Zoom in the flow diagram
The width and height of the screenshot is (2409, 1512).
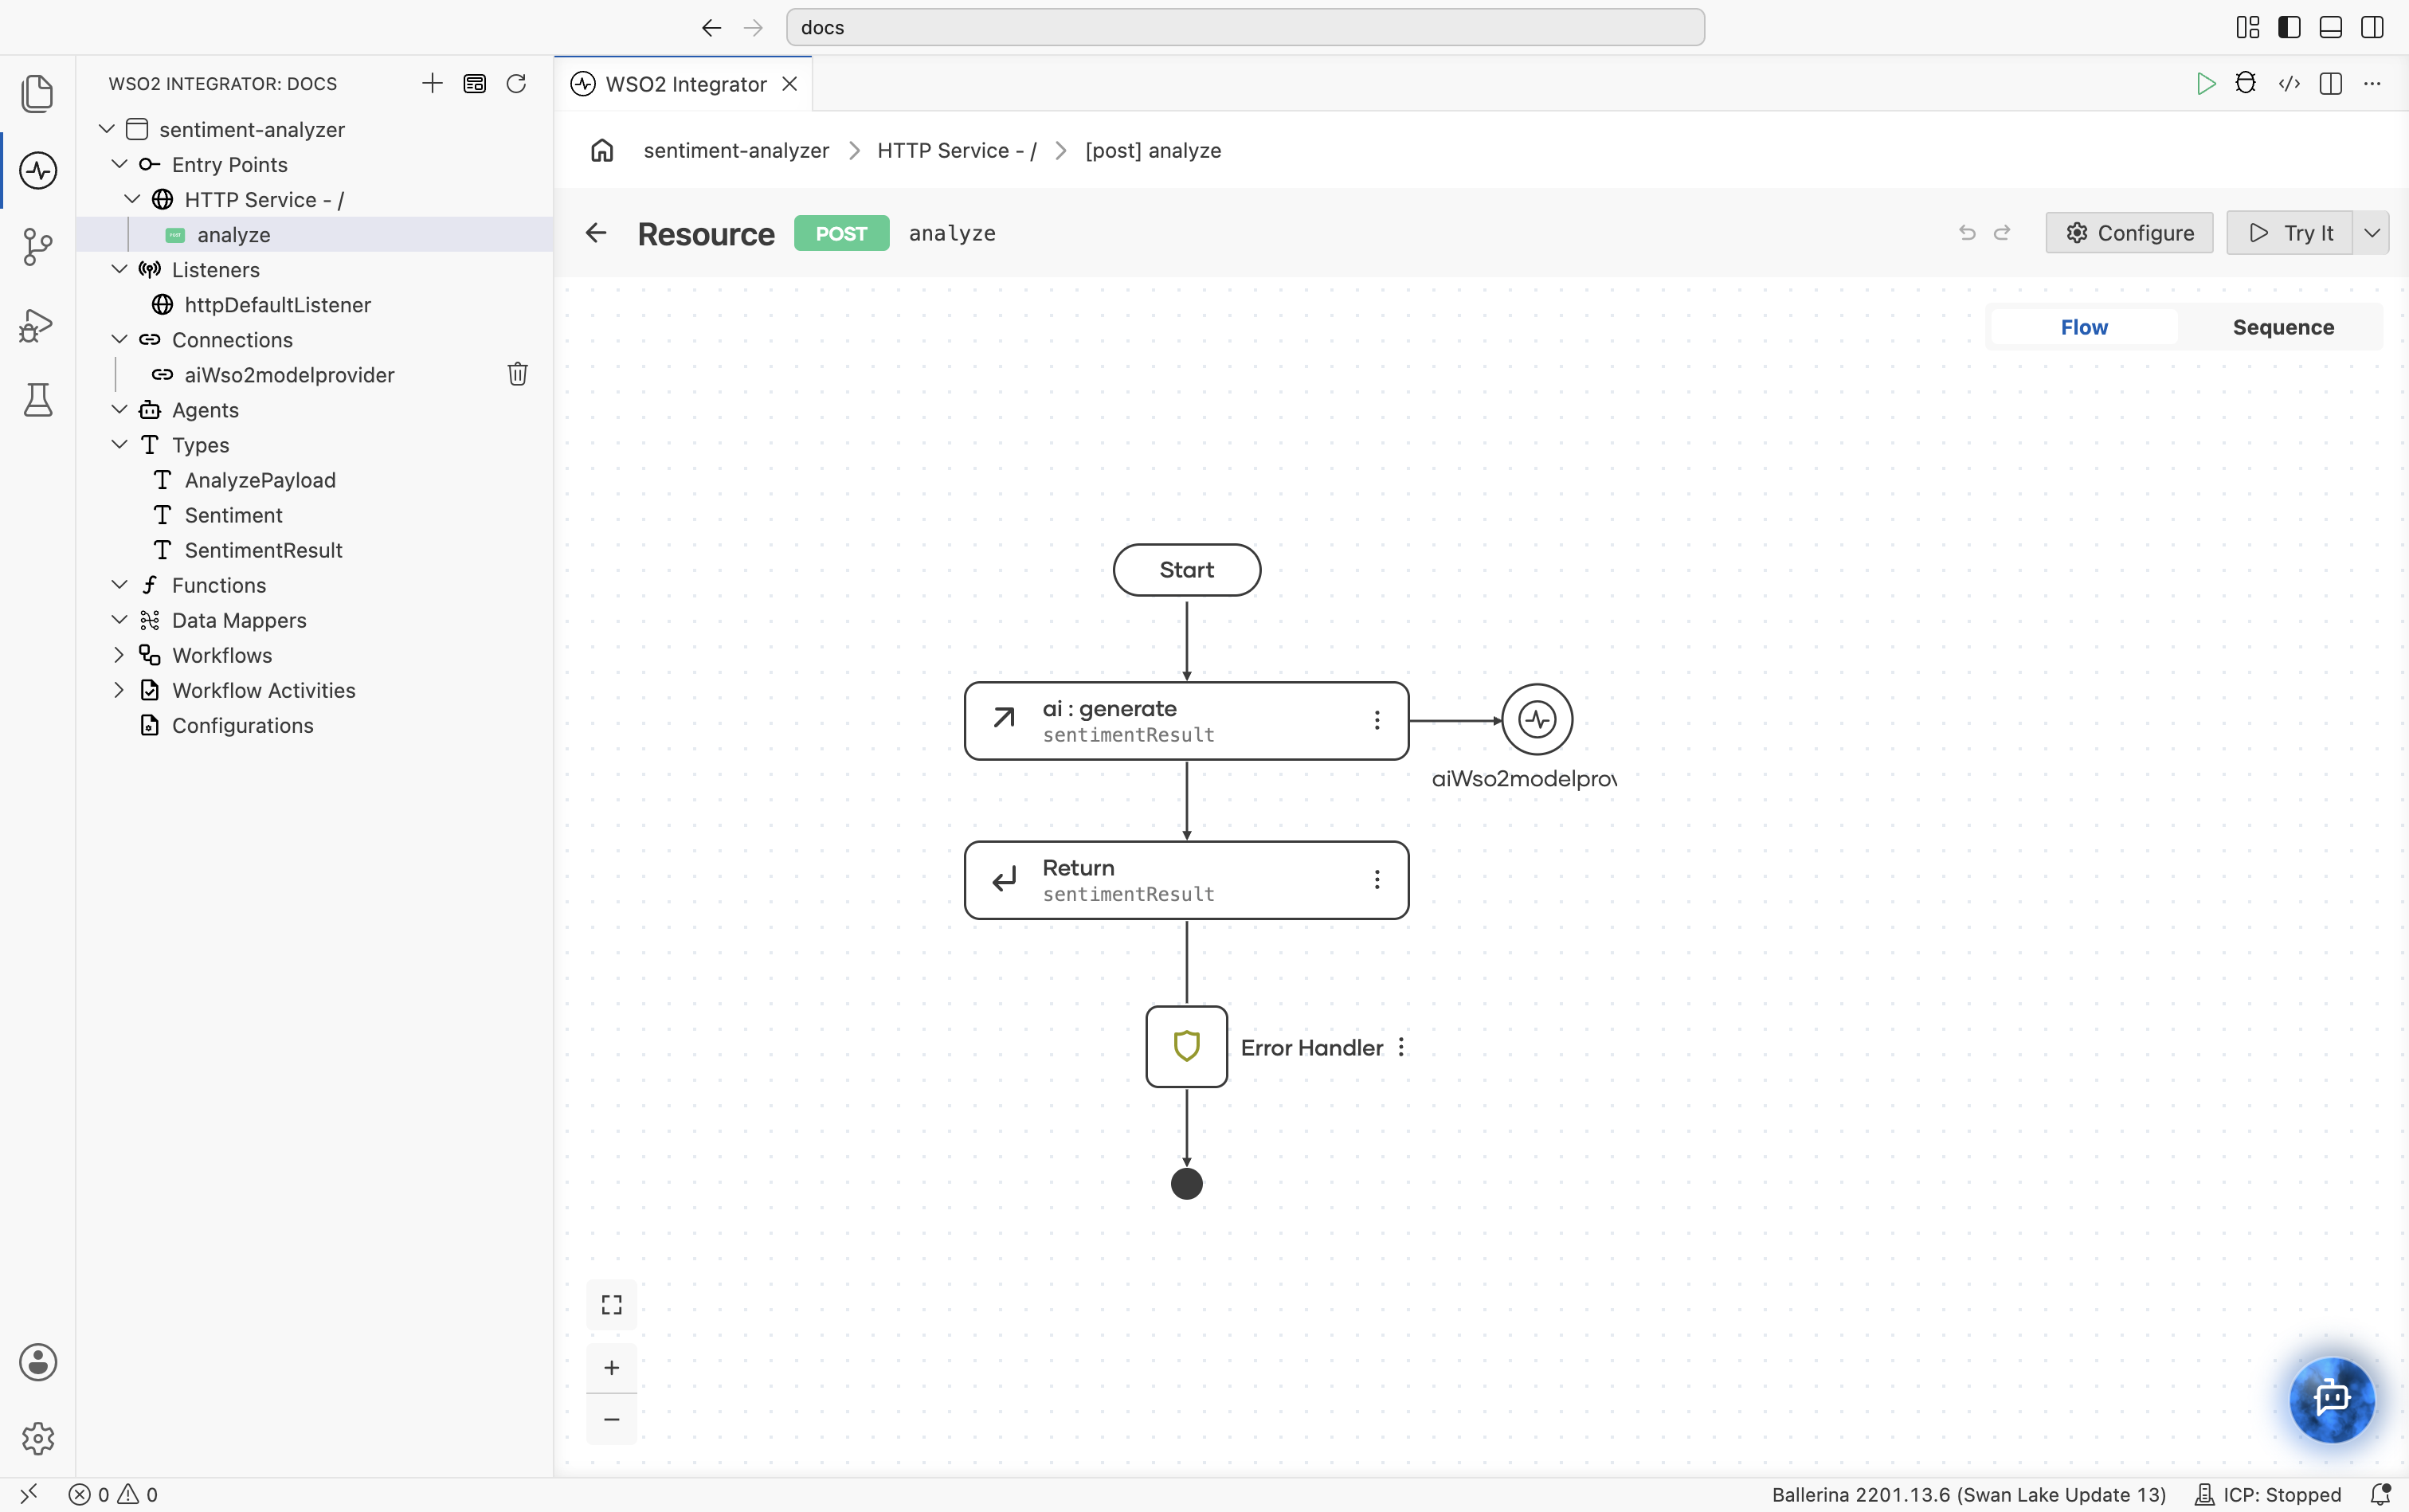(611, 1367)
